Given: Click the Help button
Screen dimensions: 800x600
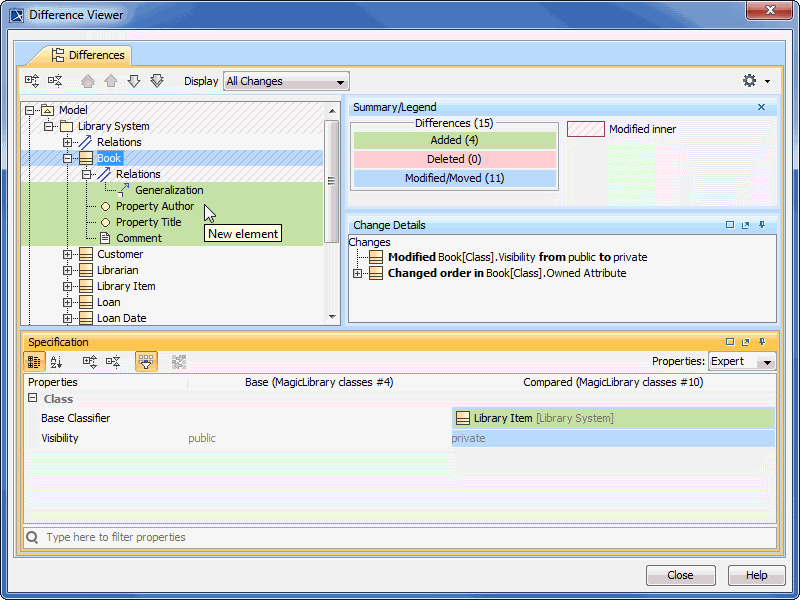Looking at the screenshot, I should click(x=756, y=575).
